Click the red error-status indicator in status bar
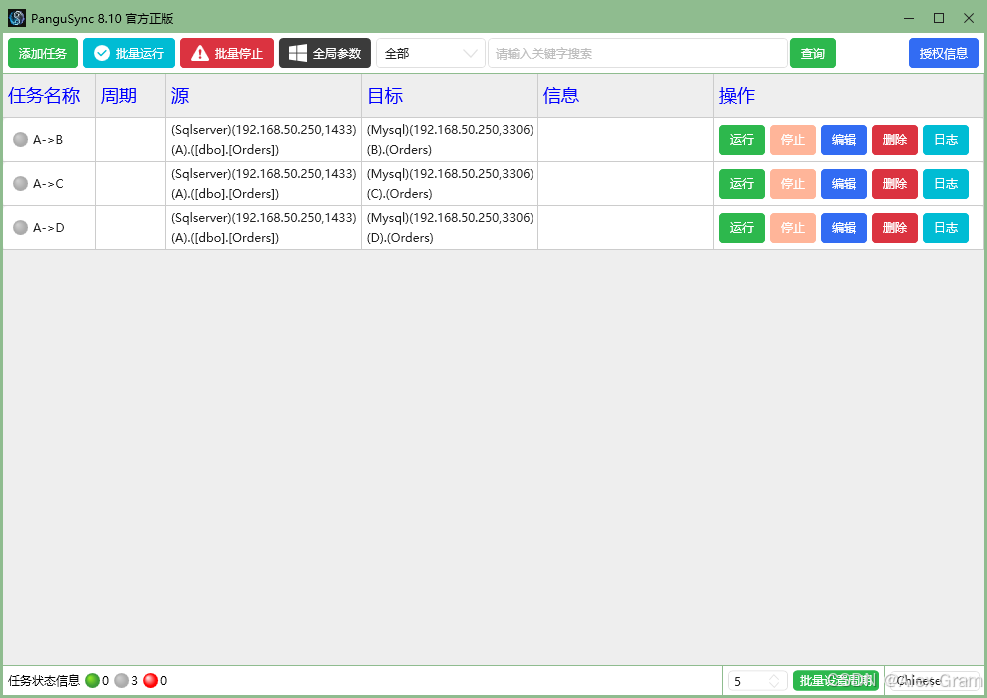Viewport: 987px width, 698px height. click(x=150, y=680)
